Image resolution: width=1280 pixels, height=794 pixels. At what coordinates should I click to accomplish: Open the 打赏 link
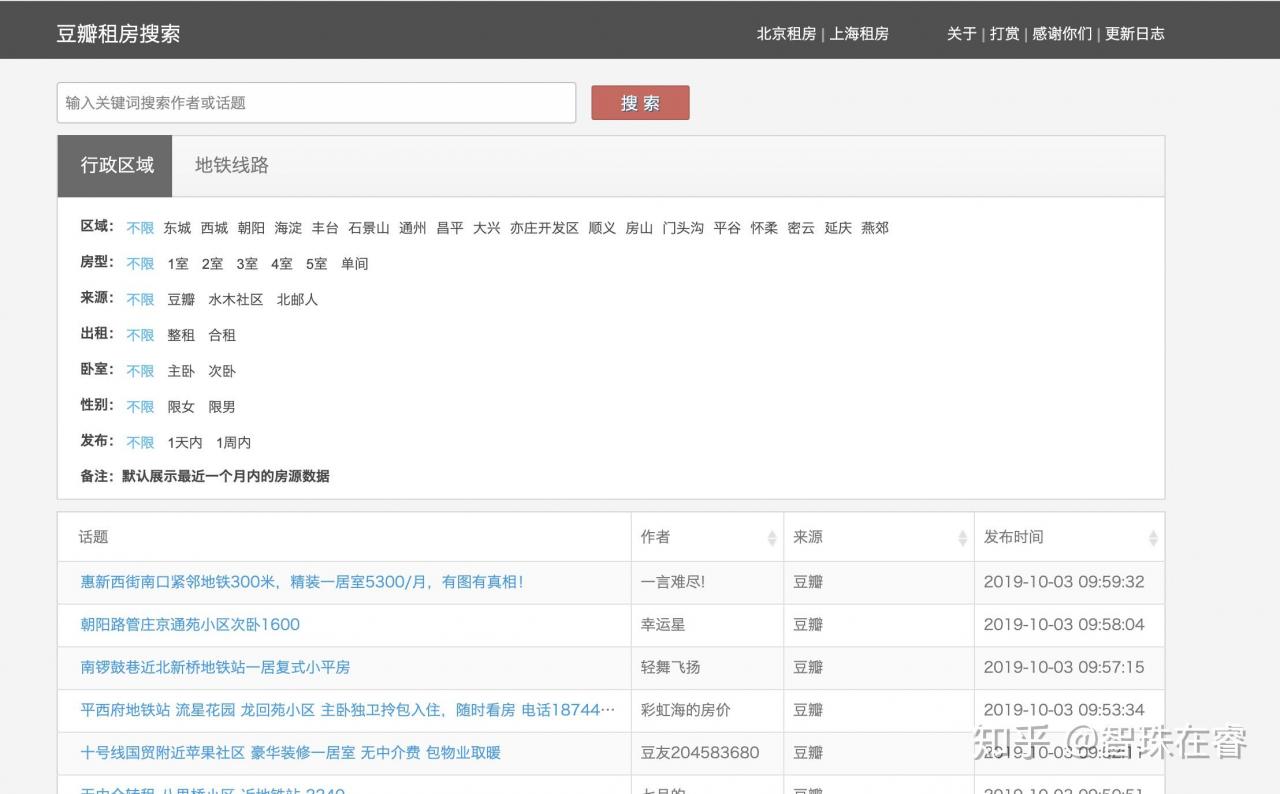[1005, 33]
